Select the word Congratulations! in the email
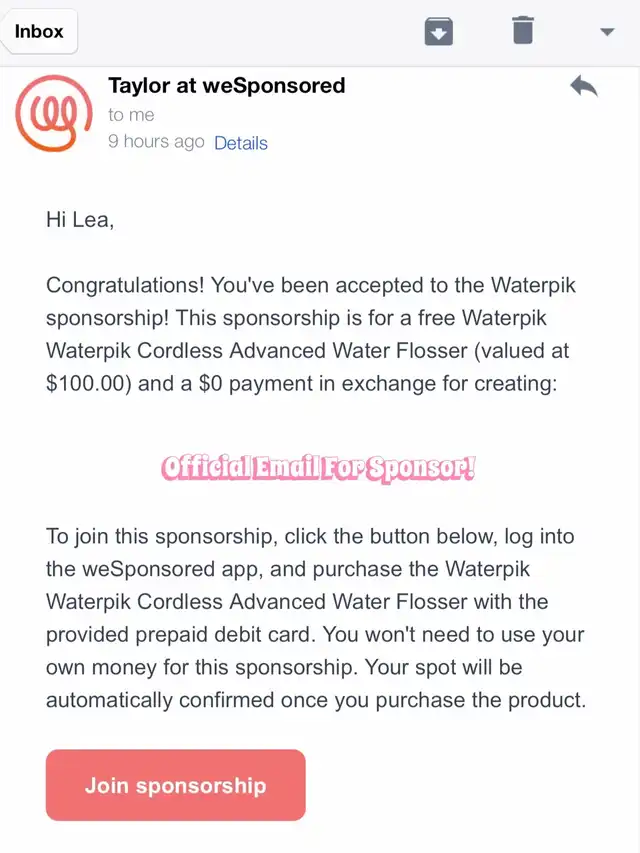This screenshot has height=853, width=640. click(125, 286)
